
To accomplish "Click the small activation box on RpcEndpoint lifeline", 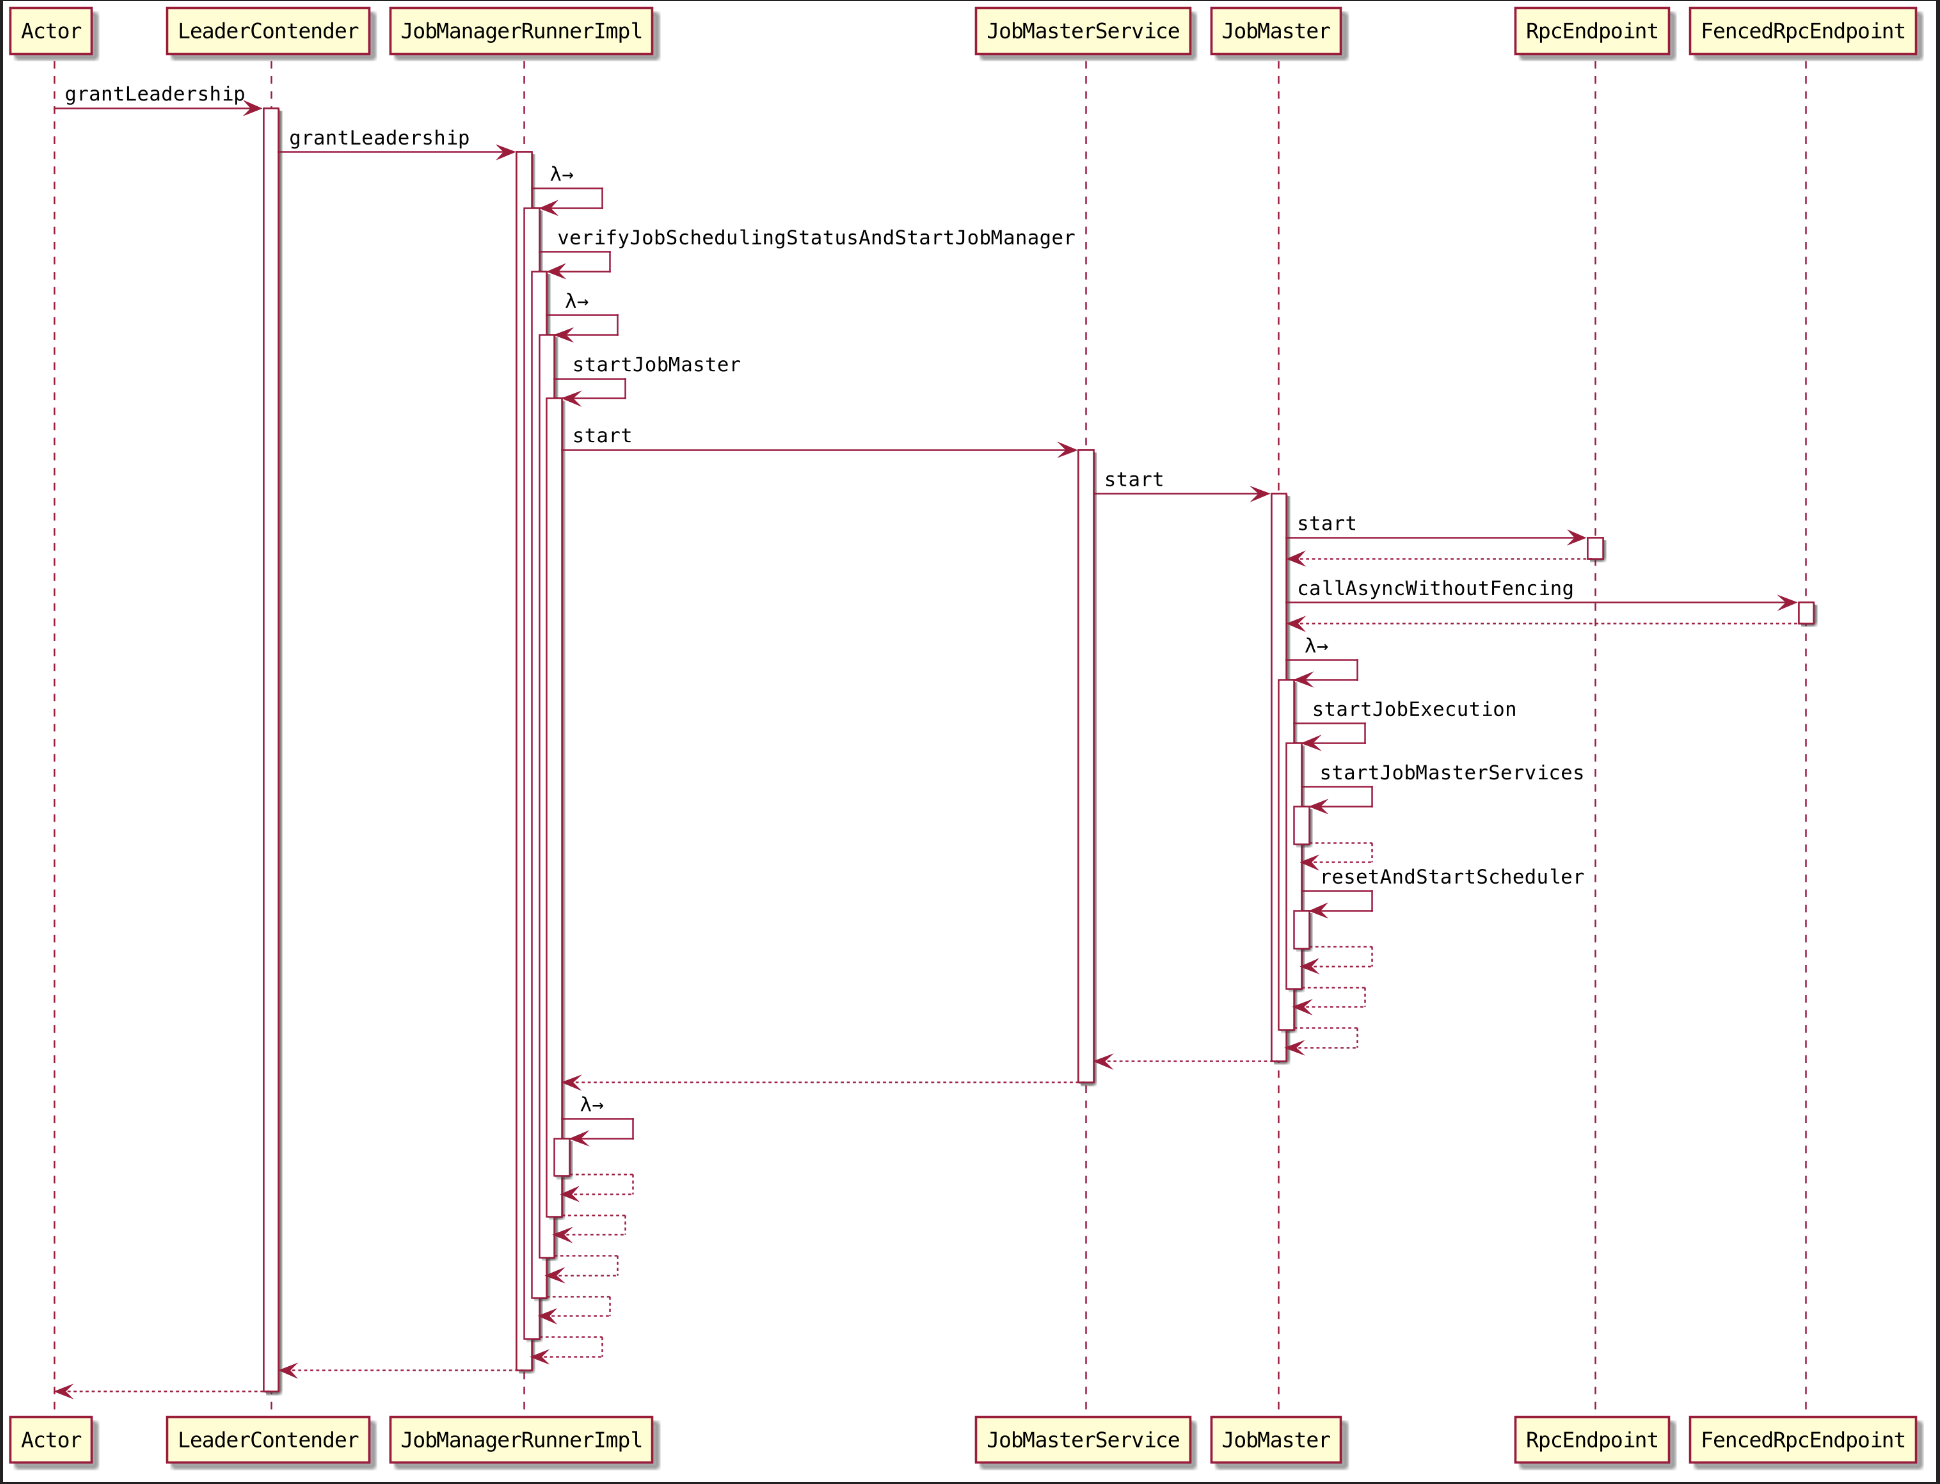I will point(1595,549).
